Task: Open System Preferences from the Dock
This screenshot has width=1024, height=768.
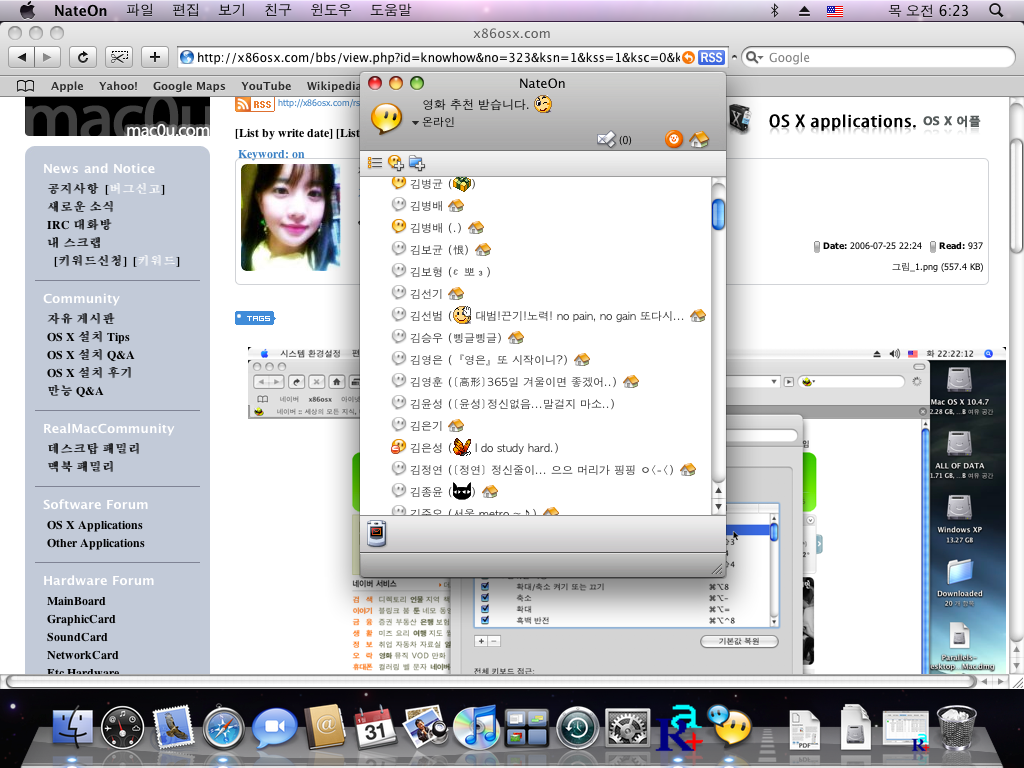Action: pos(628,728)
